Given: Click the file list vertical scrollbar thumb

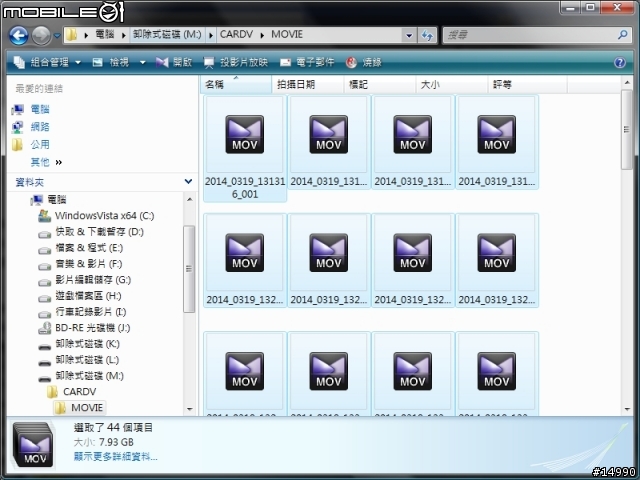Looking at the screenshot, I should point(626,129).
